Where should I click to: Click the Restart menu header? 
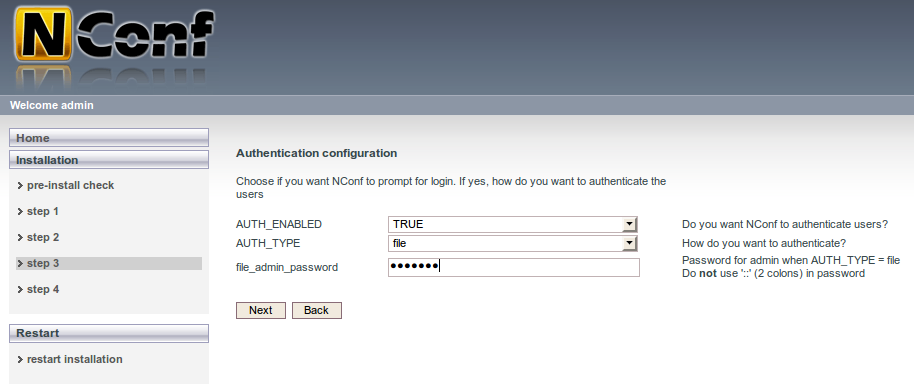click(109, 333)
